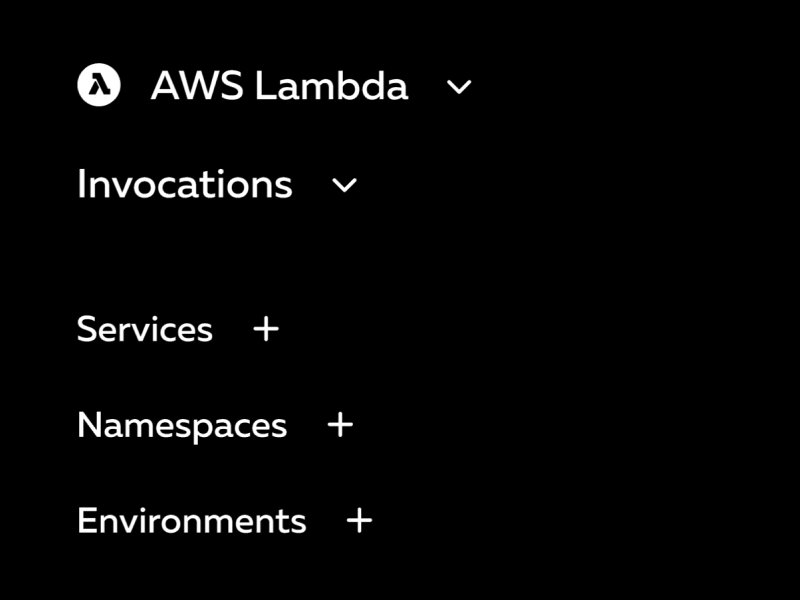The width and height of the screenshot is (800, 600).
Task: Select the Invocations menu item
Action: click(185, 184)
